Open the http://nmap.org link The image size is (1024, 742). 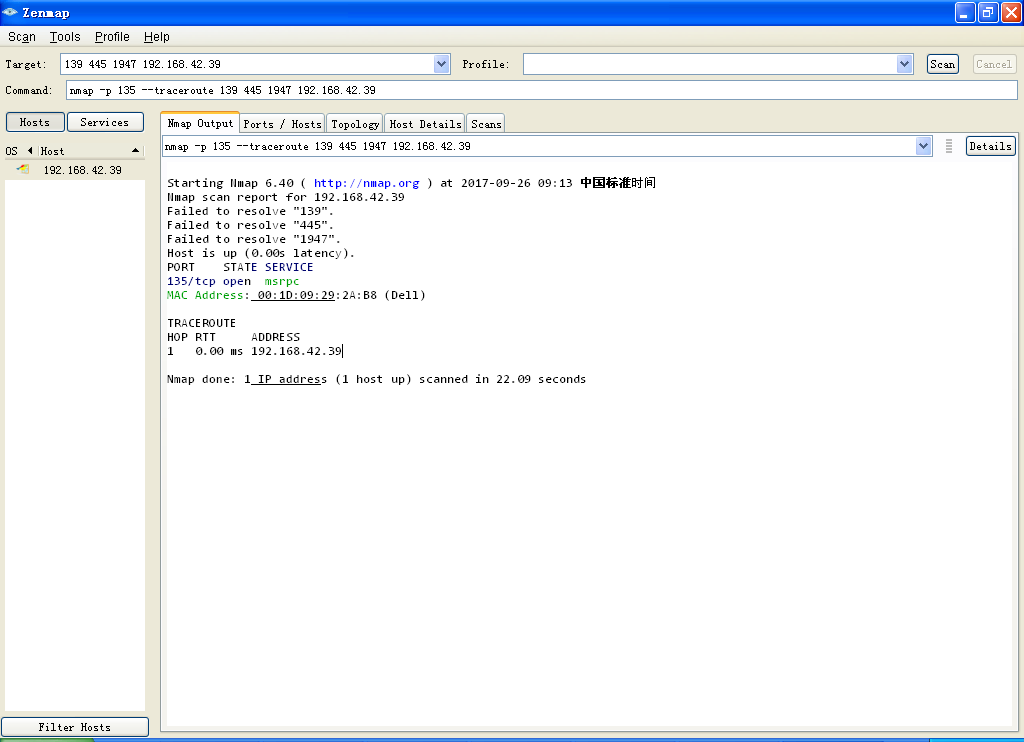(366, 183)
